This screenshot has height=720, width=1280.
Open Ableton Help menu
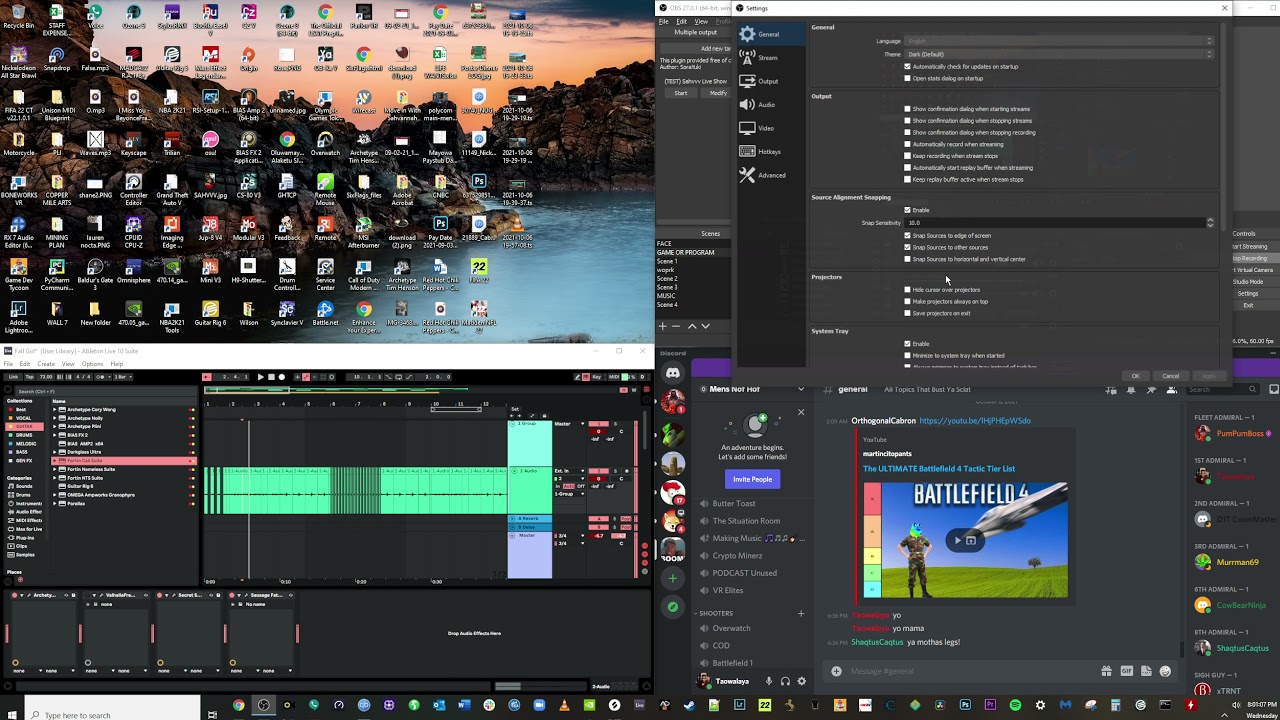117,364
